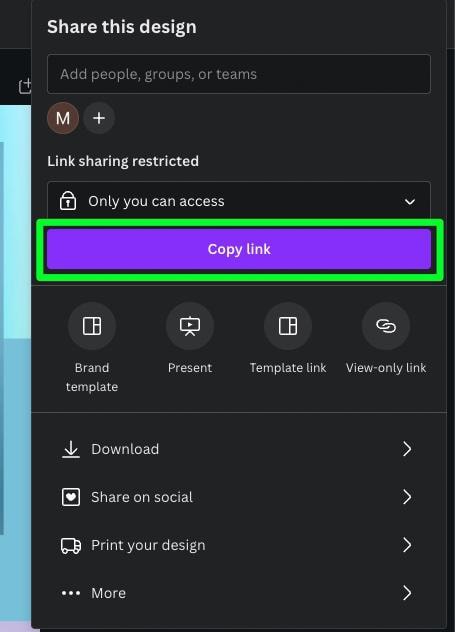
Task: Select the Download menu entry
Action: (x=239, y=449)
